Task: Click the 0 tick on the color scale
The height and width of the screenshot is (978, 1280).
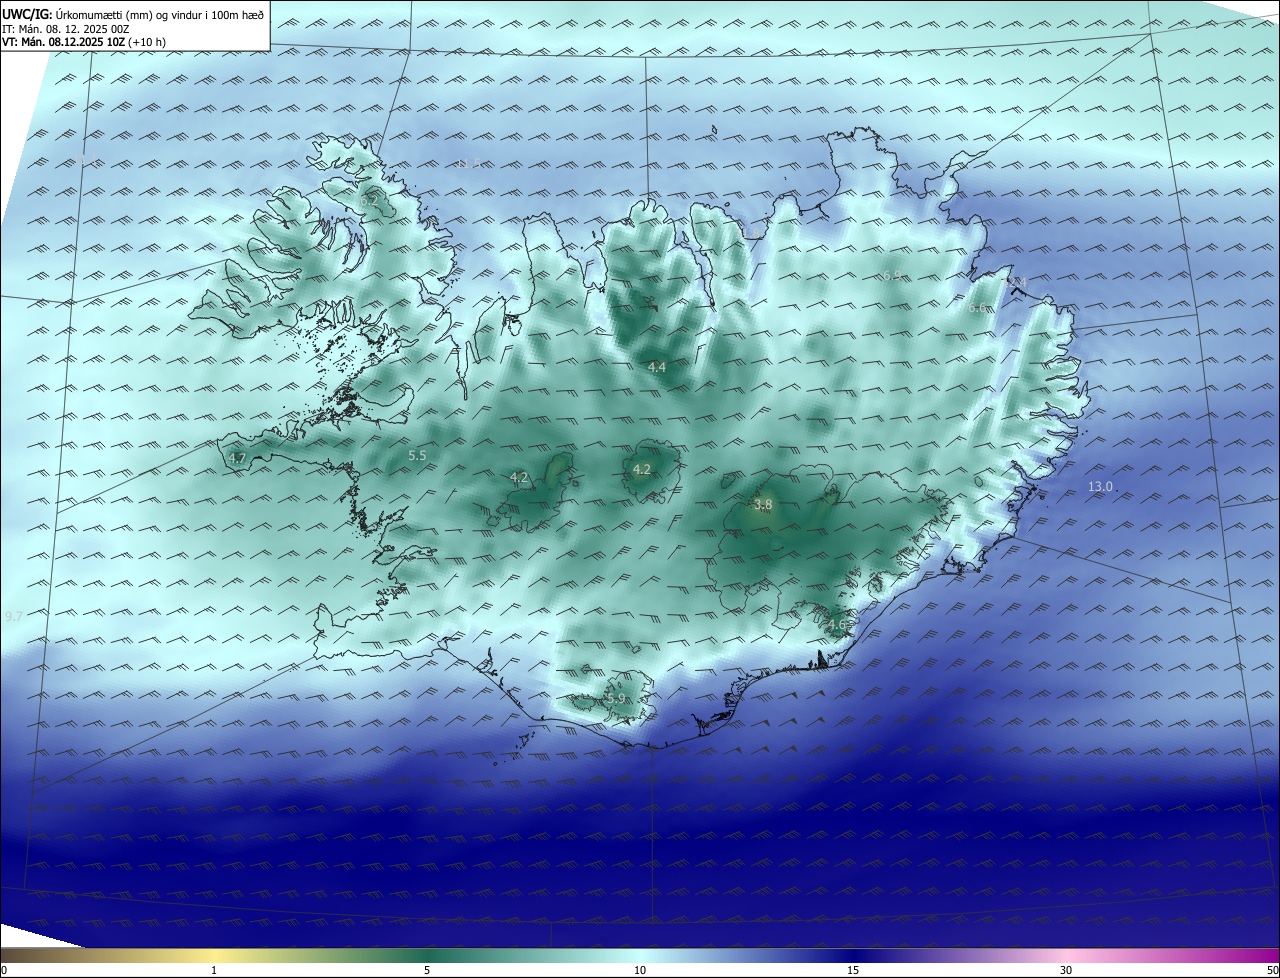Action: pos(4,970)
